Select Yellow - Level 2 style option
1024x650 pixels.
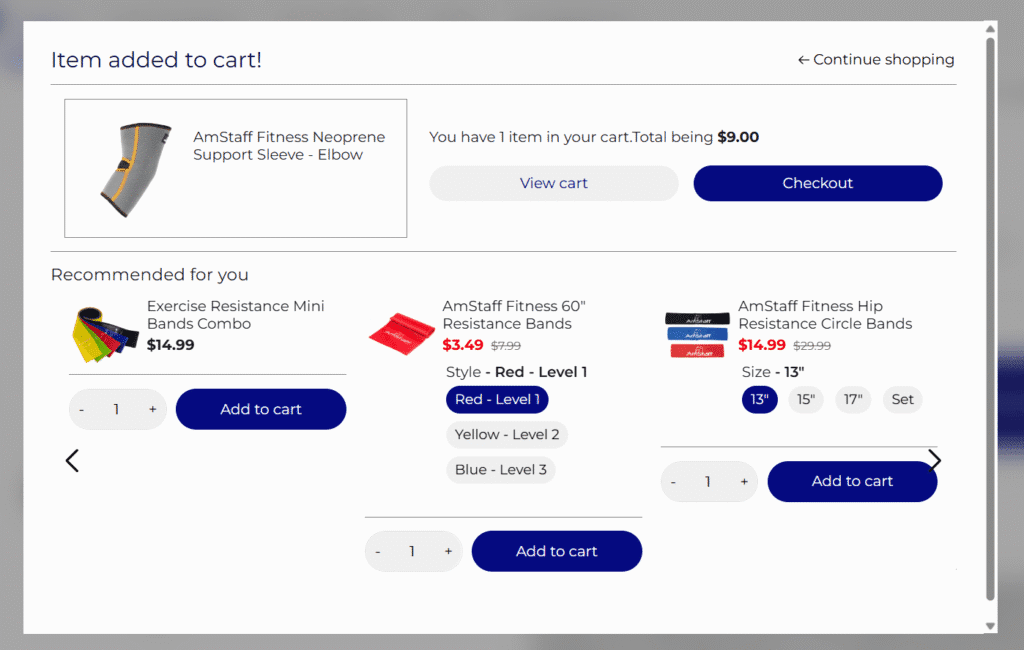click(507, 435)
